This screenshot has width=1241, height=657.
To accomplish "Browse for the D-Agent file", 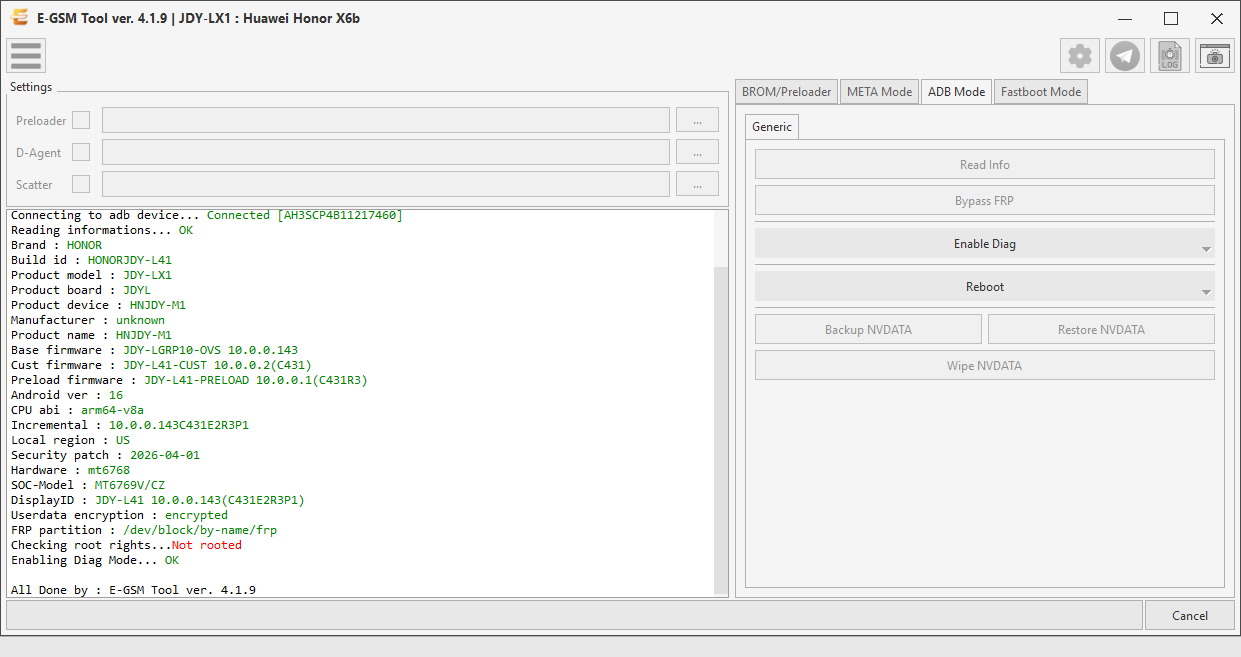I will [698, 152].
